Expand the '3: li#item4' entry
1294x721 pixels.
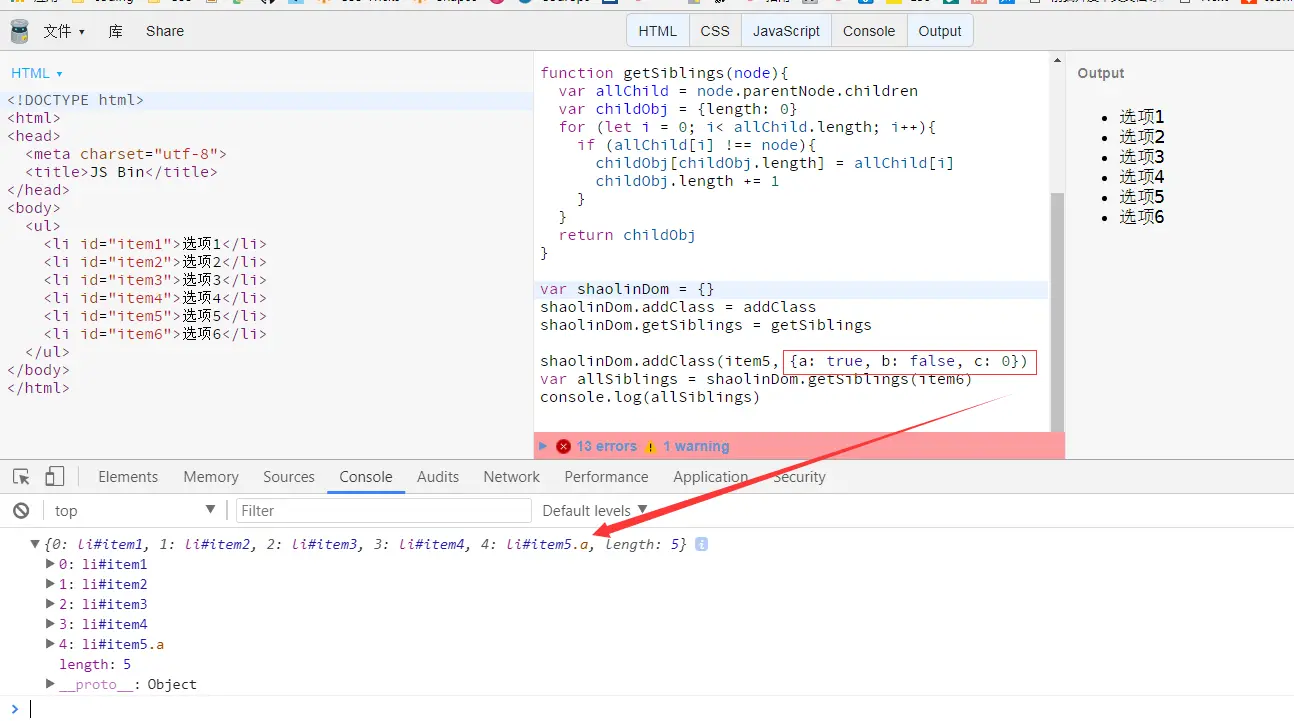tap(51, 624)
